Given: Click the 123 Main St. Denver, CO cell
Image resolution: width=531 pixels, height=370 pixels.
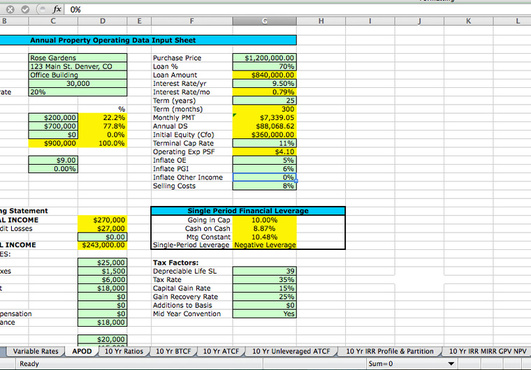Looking at the screenshot, I should pyautogui.click(x=78, y=66).
